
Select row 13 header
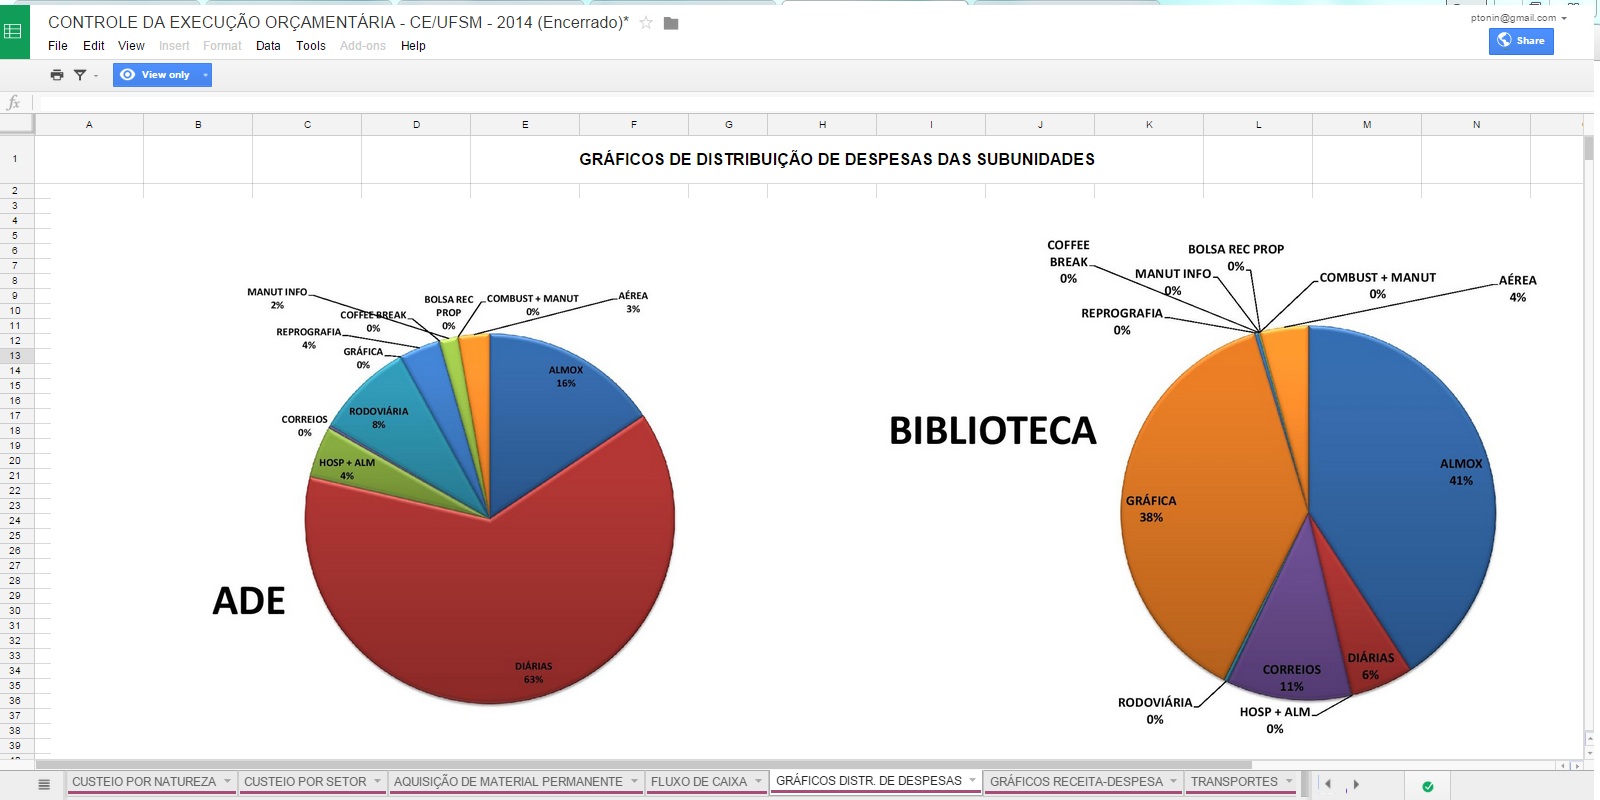point(15,356)
